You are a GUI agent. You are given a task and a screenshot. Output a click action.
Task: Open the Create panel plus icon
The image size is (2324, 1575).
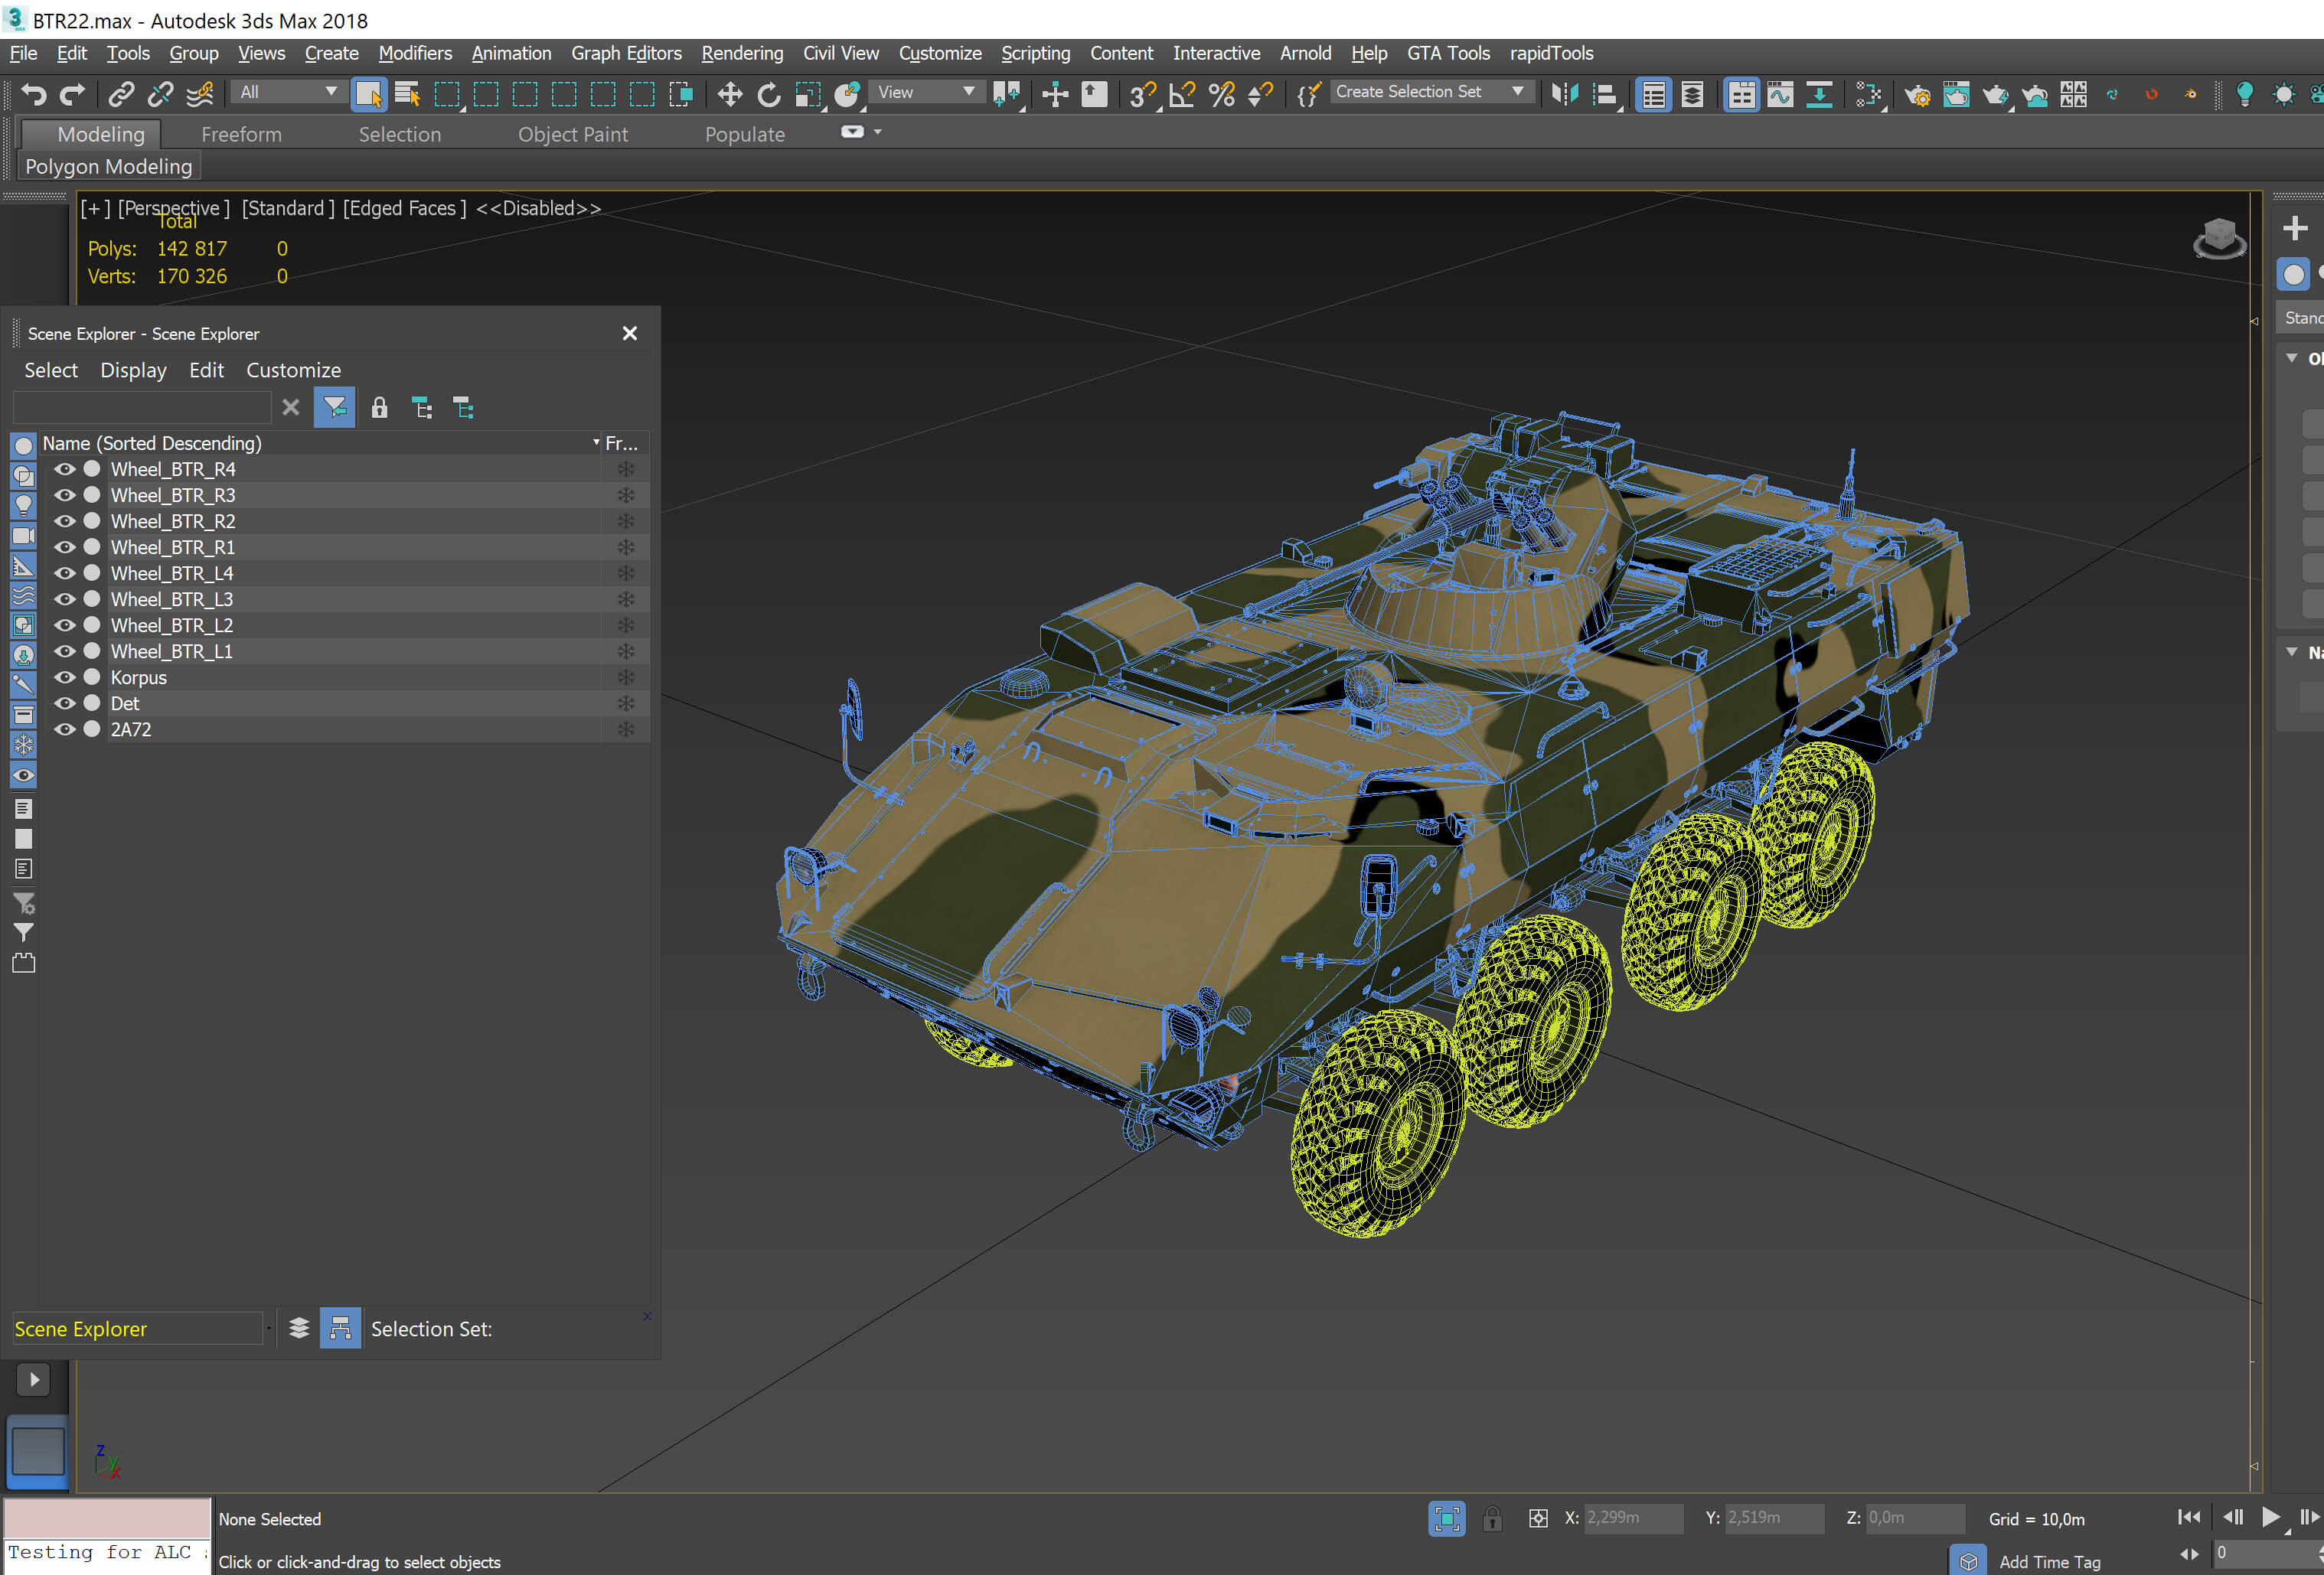click(x=2295, y=228)
